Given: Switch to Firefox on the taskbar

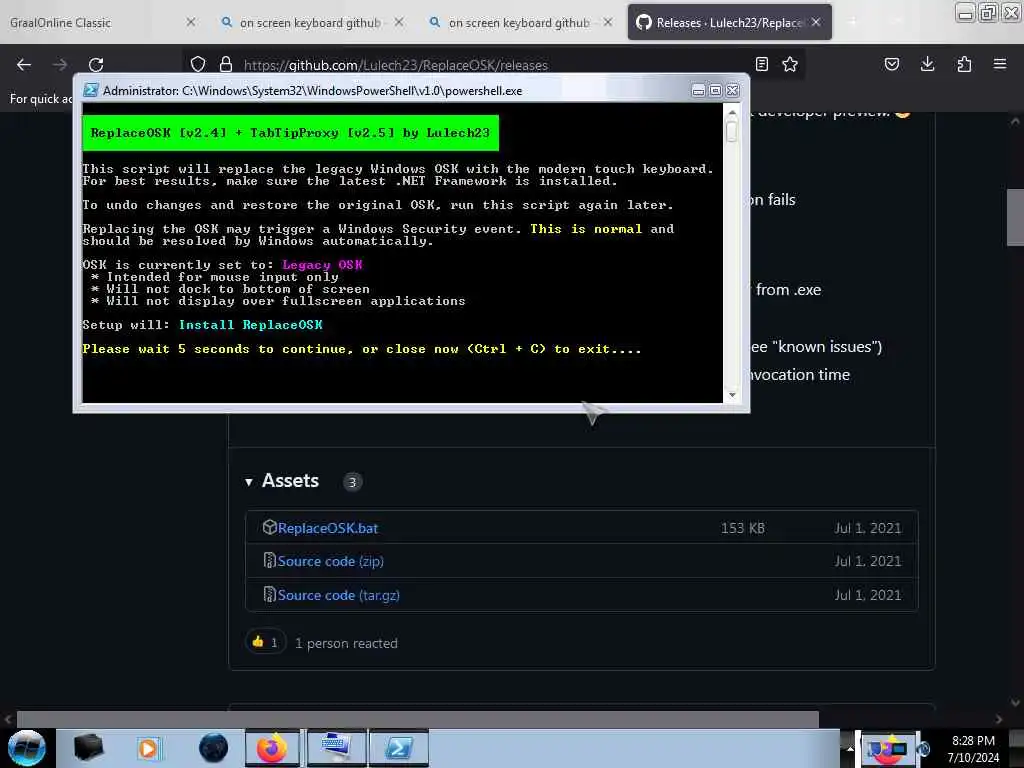Looking at the screenshot, I should 272,748.
